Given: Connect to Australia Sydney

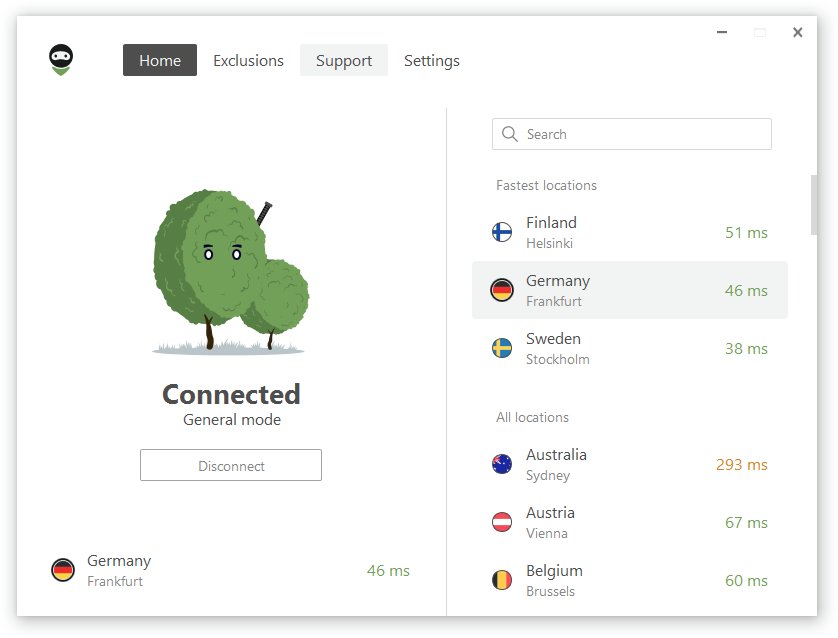Looking at the screenshot, I should click(630, 464).
